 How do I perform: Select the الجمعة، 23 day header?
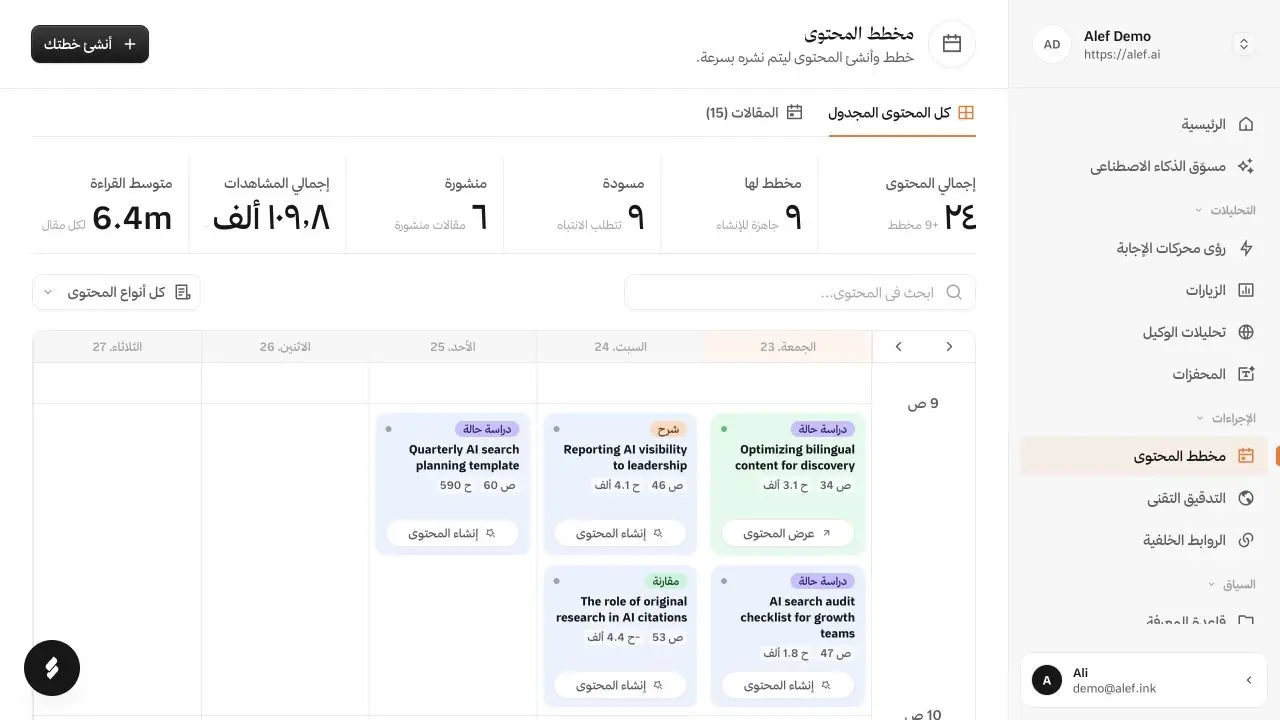pyautogui.click(x=787, y=346)
